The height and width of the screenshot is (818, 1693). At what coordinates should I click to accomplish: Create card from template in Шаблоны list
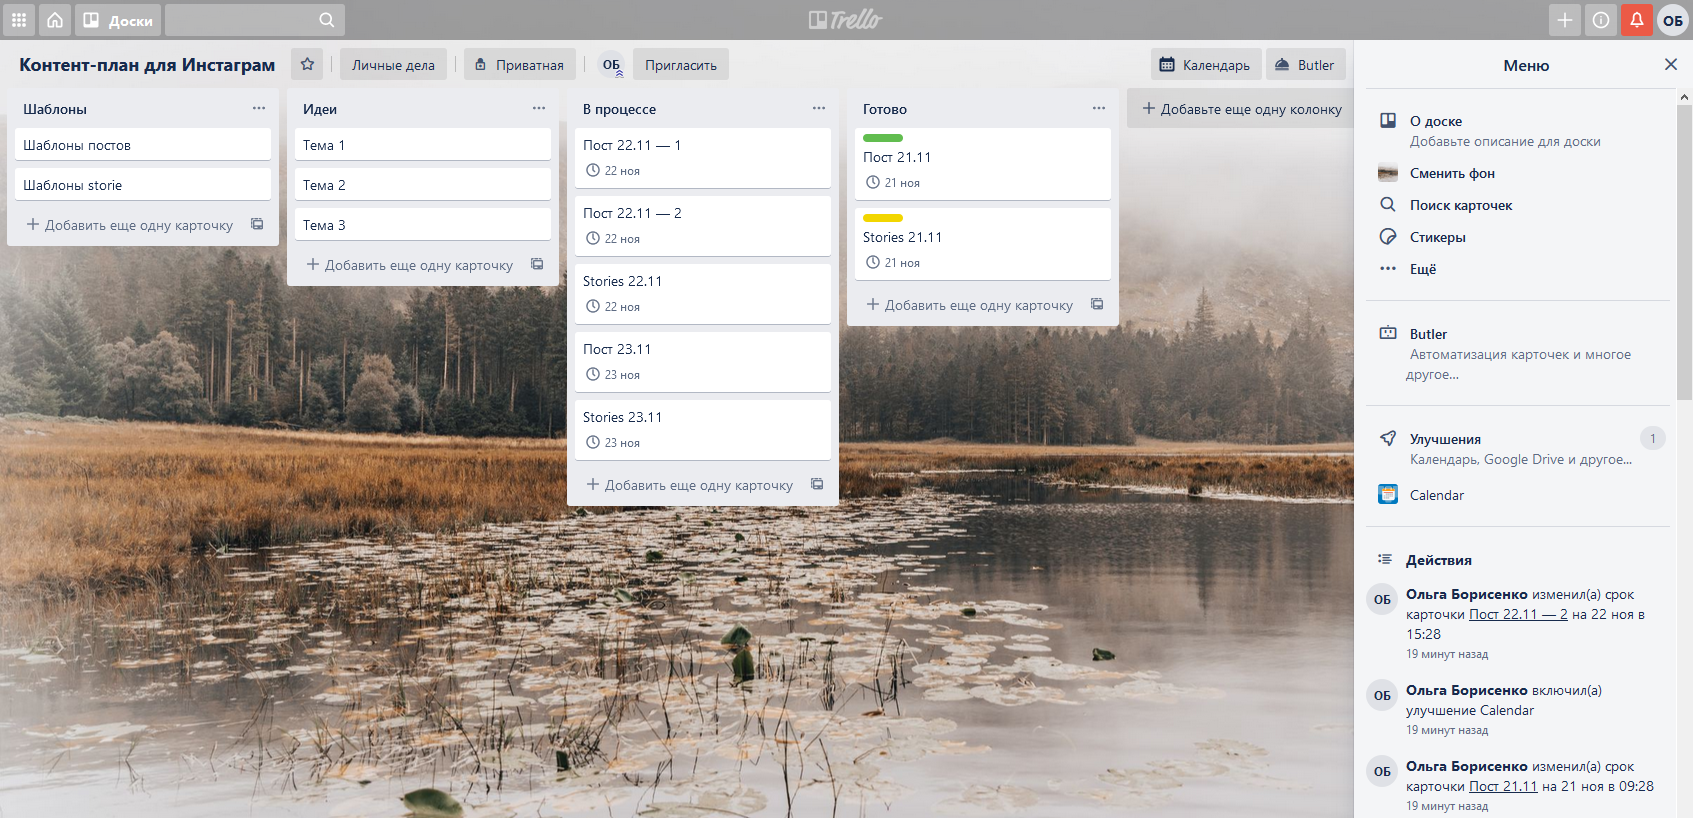pyautogui.click(x=257, y=224)
